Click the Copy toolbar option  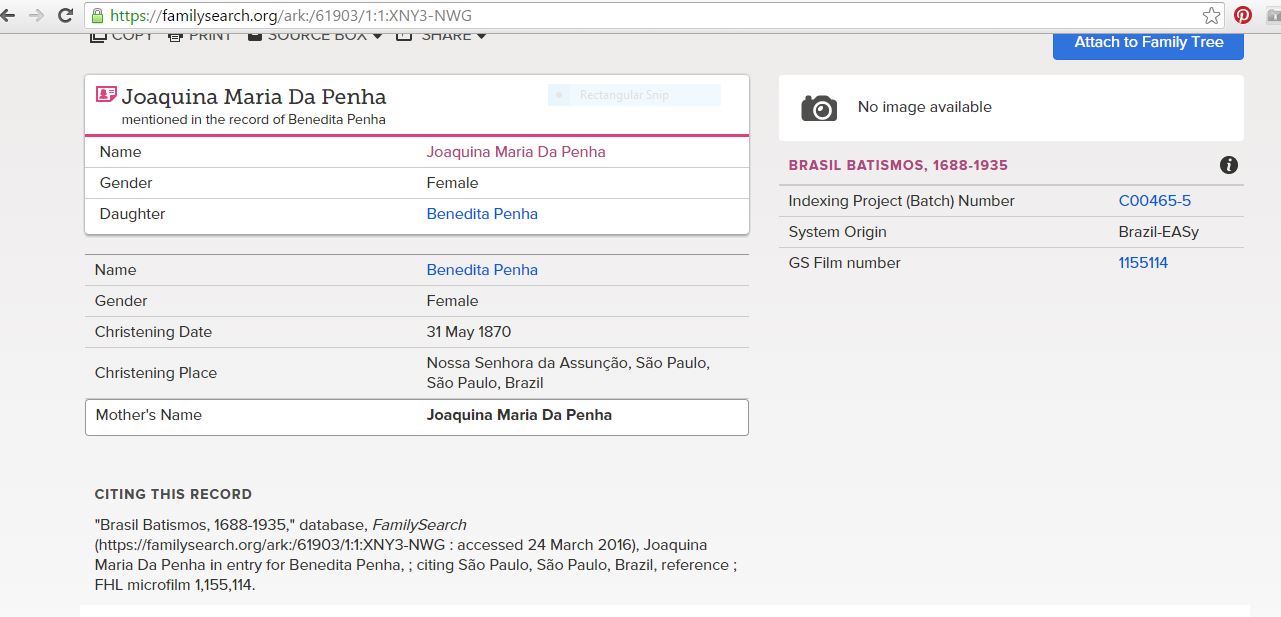pos(121,36)
